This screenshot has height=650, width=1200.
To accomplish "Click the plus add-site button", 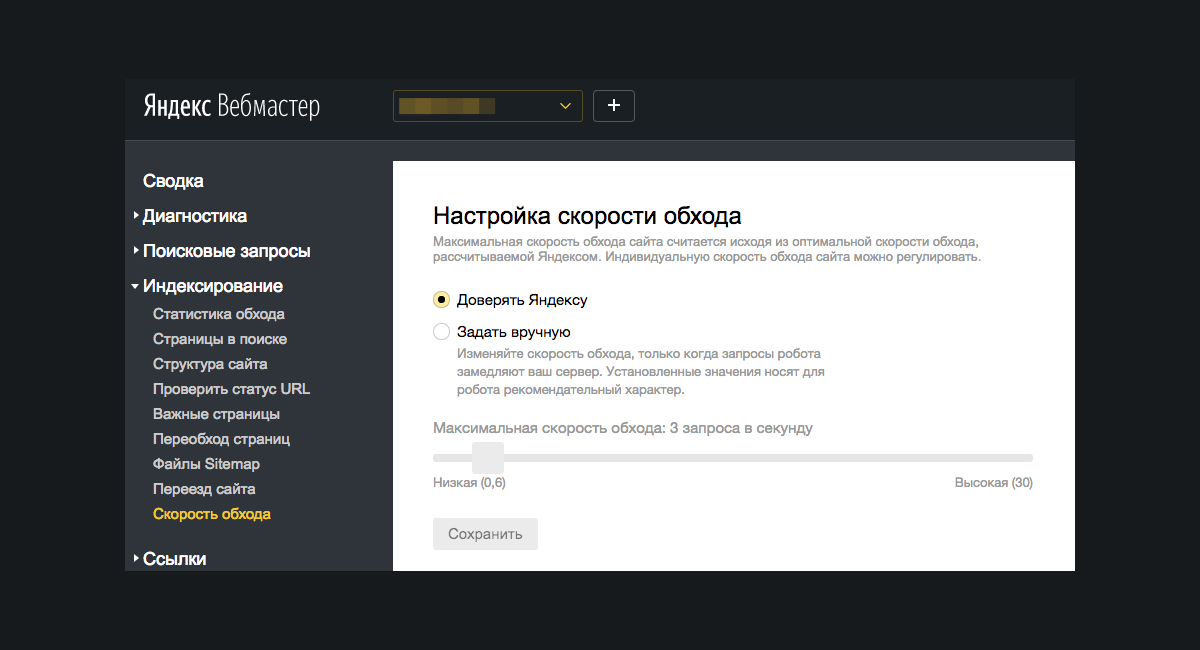I will coord(614,105).
